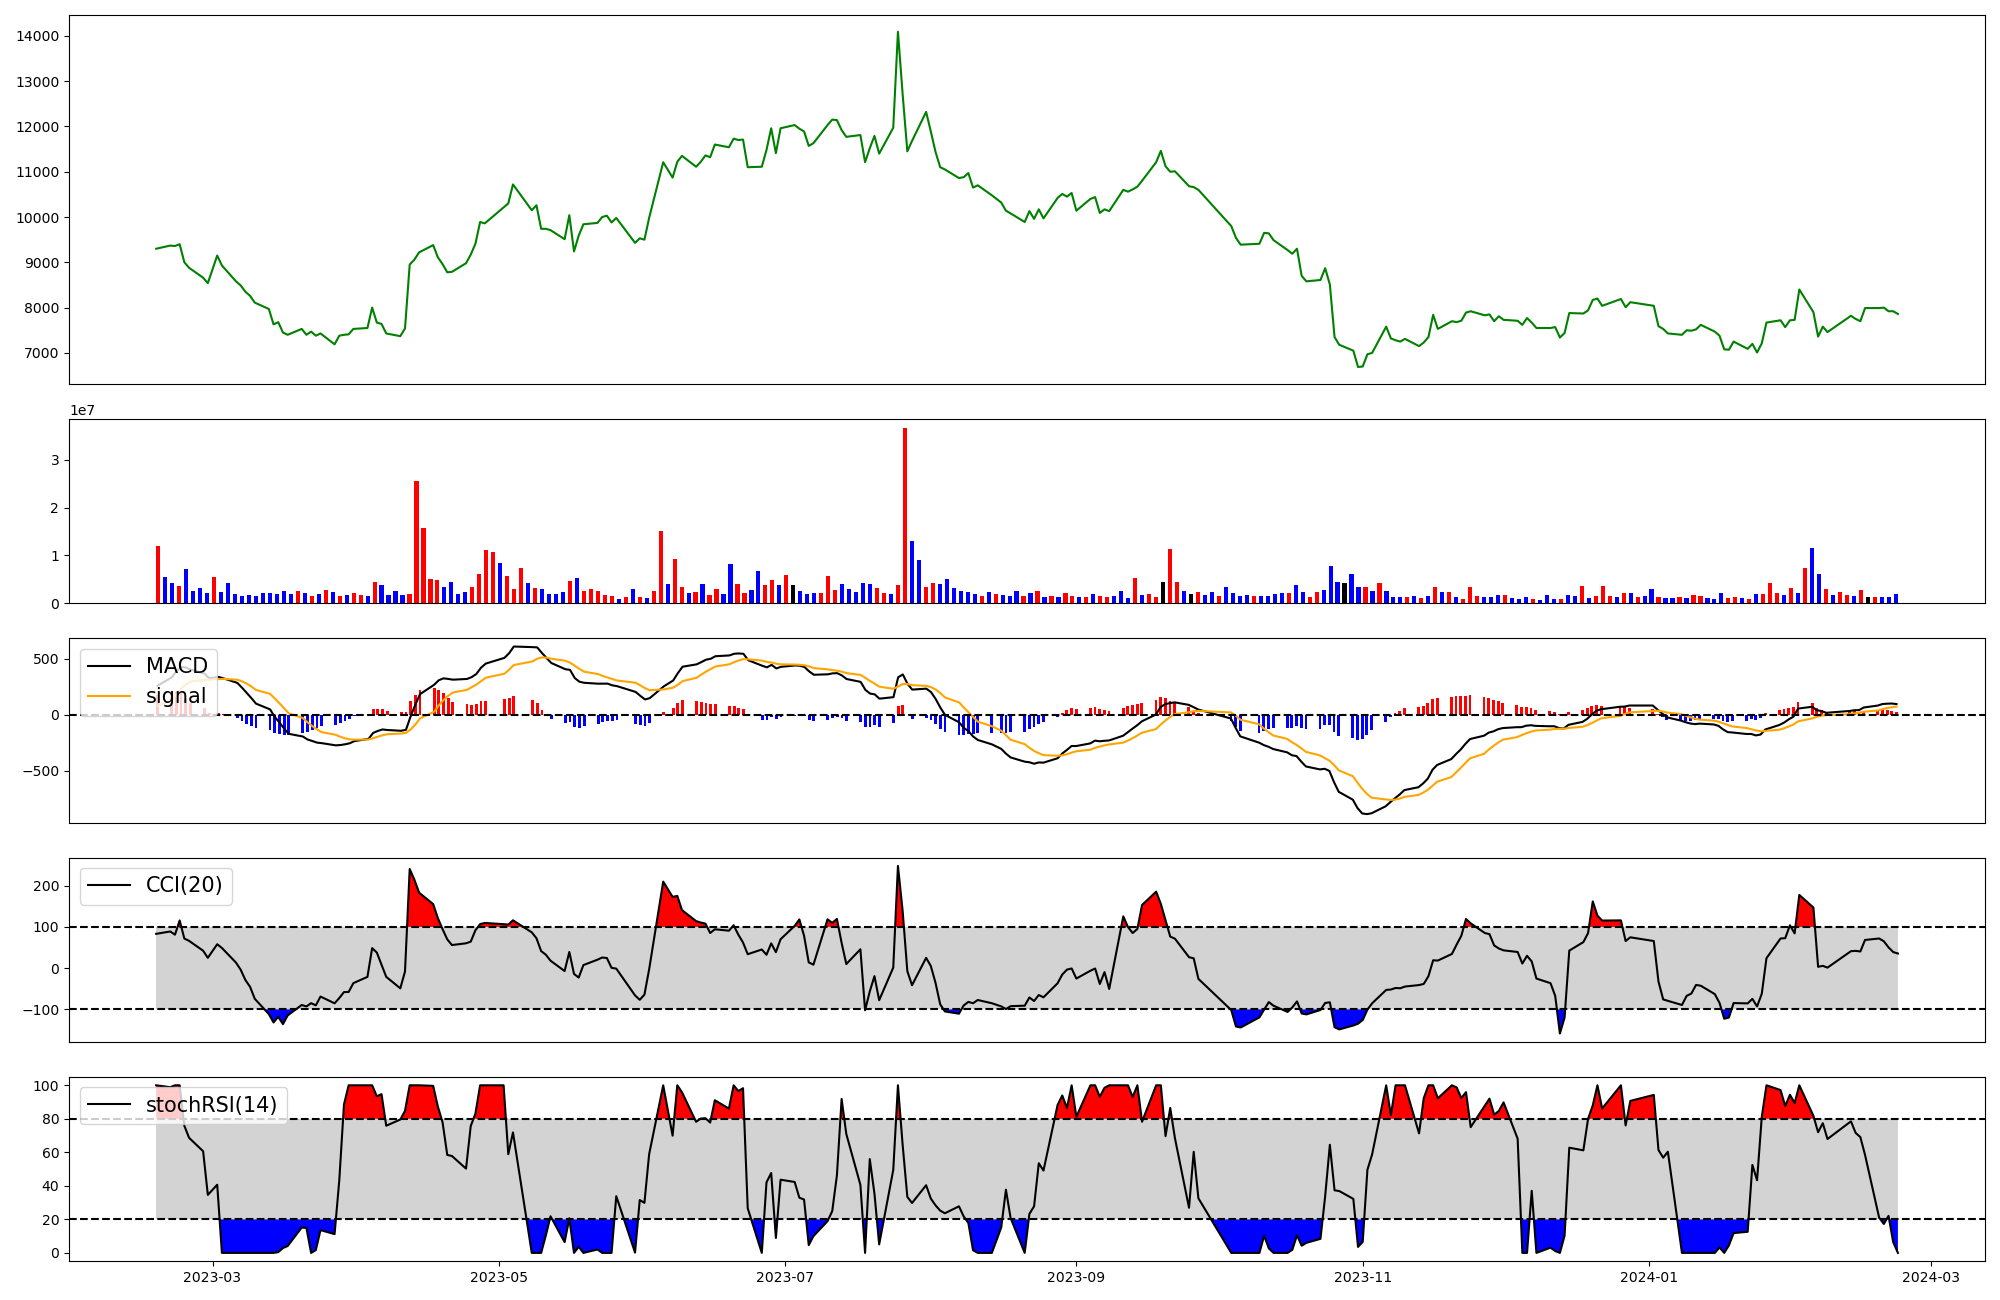Click the 1e7 volume scale label
The width and height of the screenshot is (2000, 1300).
tap(82, 411)
